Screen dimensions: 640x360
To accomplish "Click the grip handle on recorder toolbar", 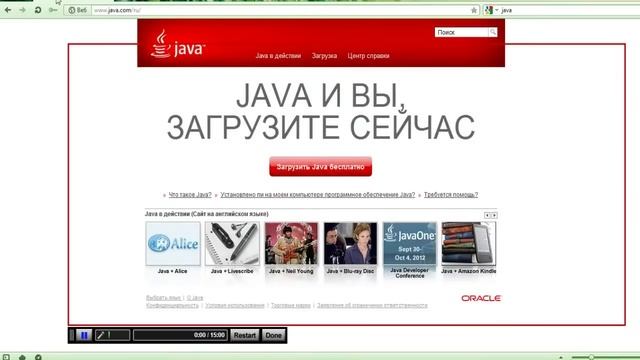I will 72,335.
